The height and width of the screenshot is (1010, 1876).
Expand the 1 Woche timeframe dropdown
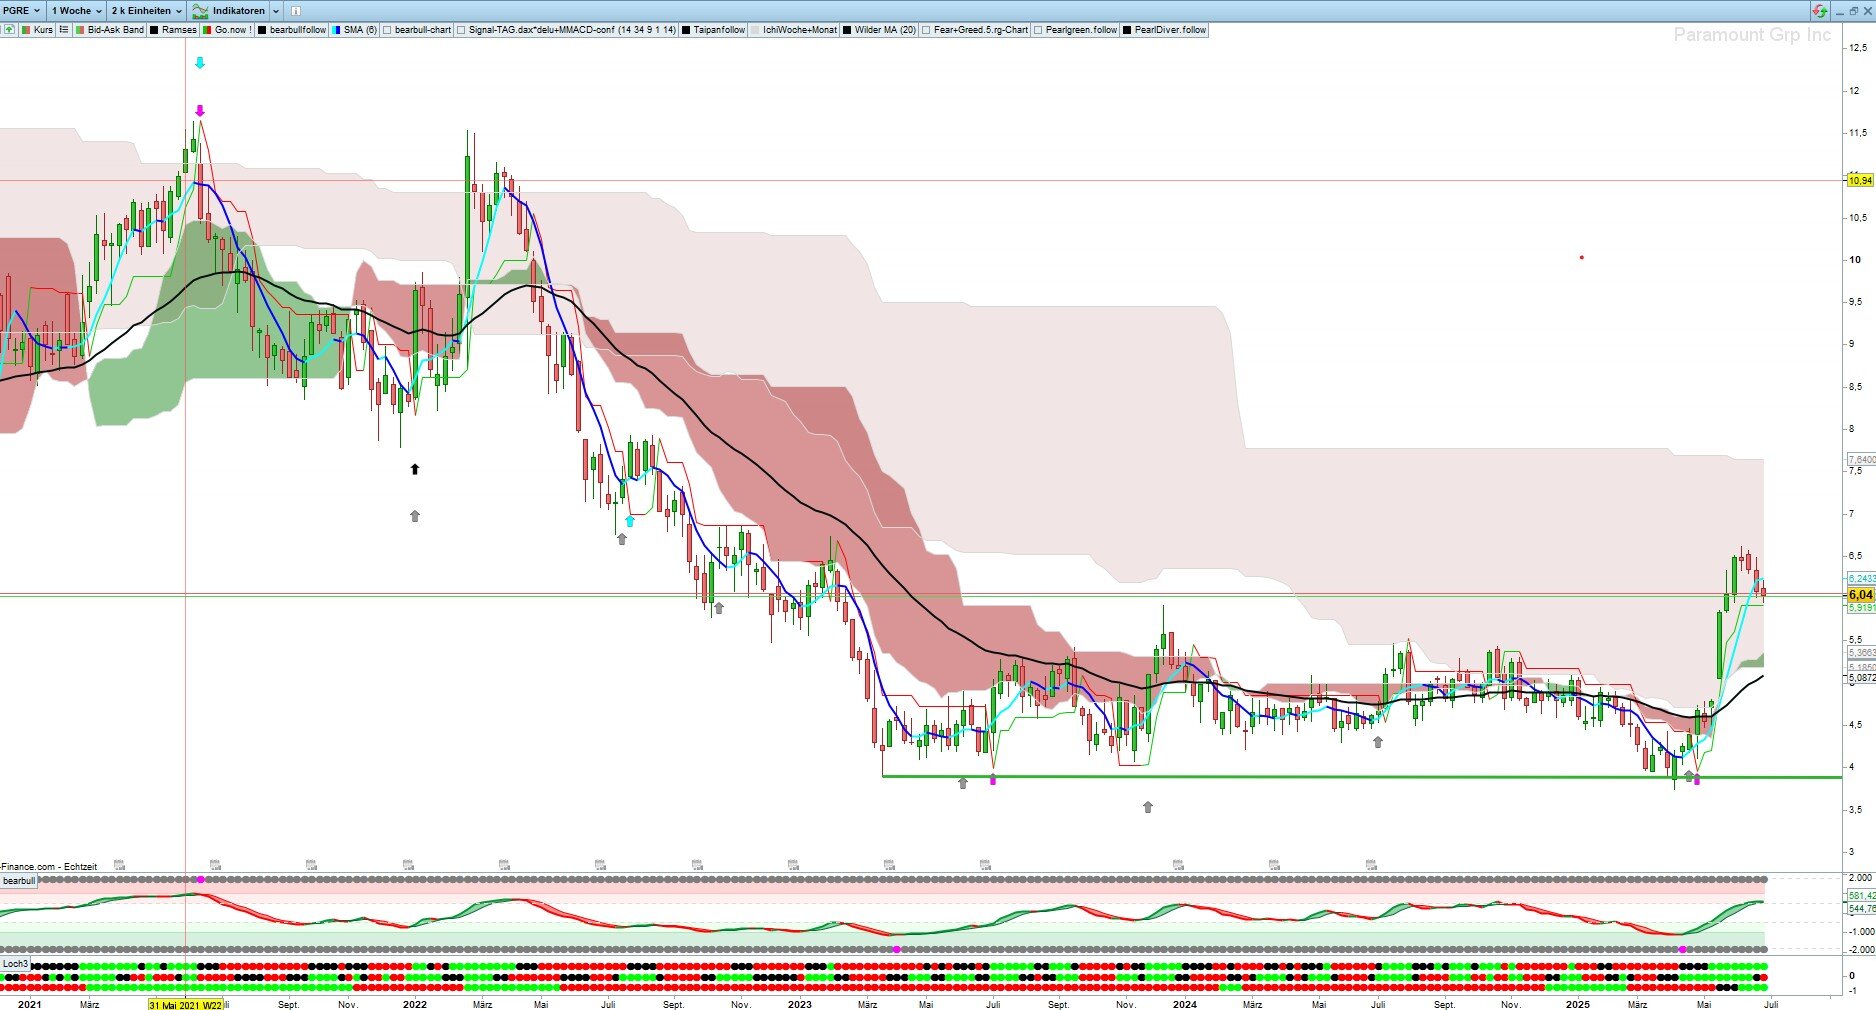[77, 10]
